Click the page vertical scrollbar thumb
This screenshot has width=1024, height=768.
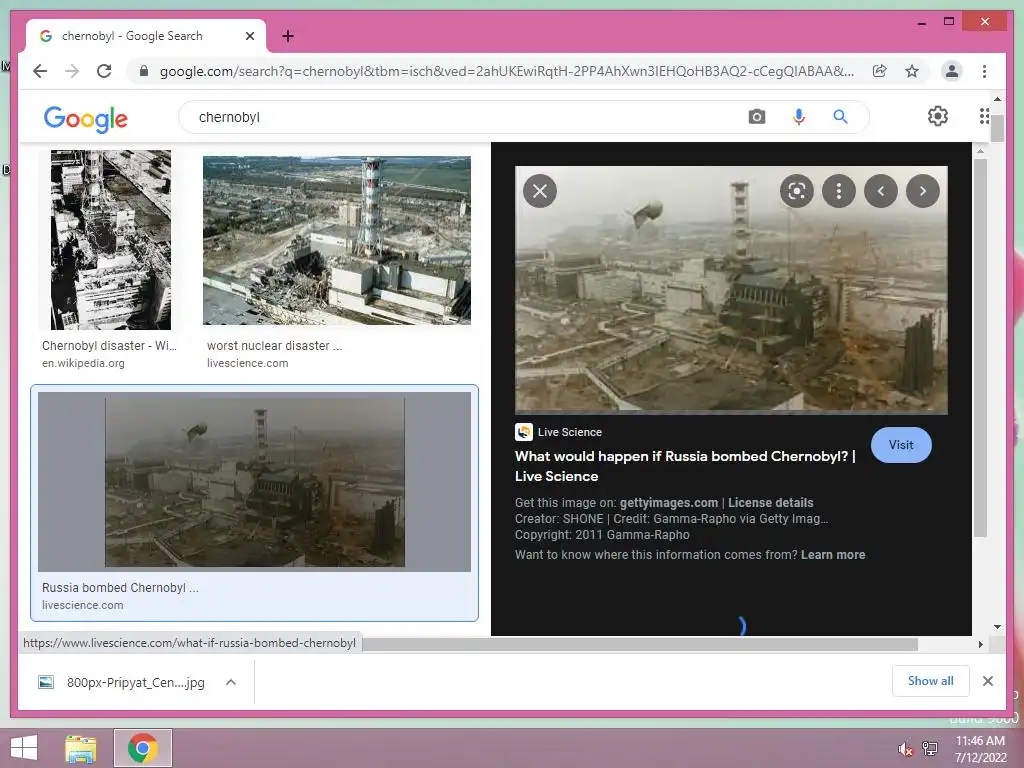click(997, 127)
